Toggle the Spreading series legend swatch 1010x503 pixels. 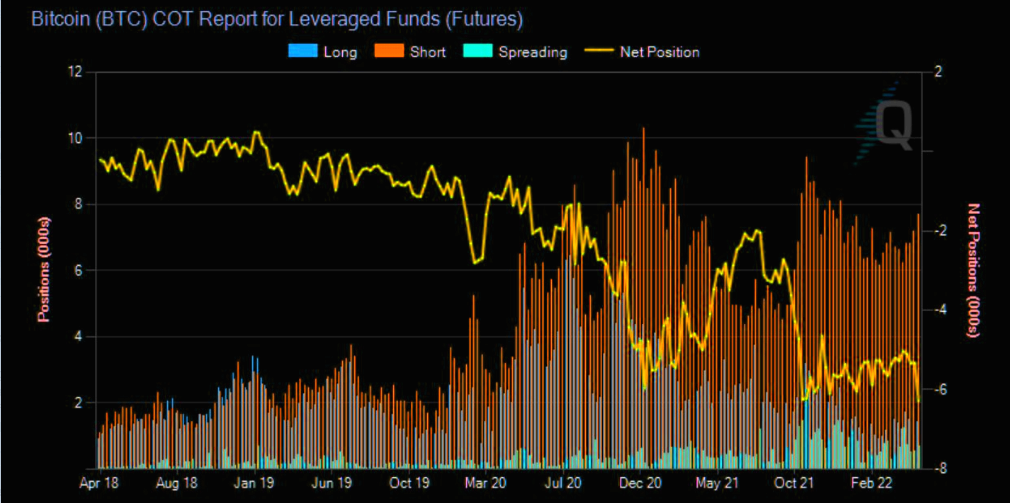pos(477,52)
